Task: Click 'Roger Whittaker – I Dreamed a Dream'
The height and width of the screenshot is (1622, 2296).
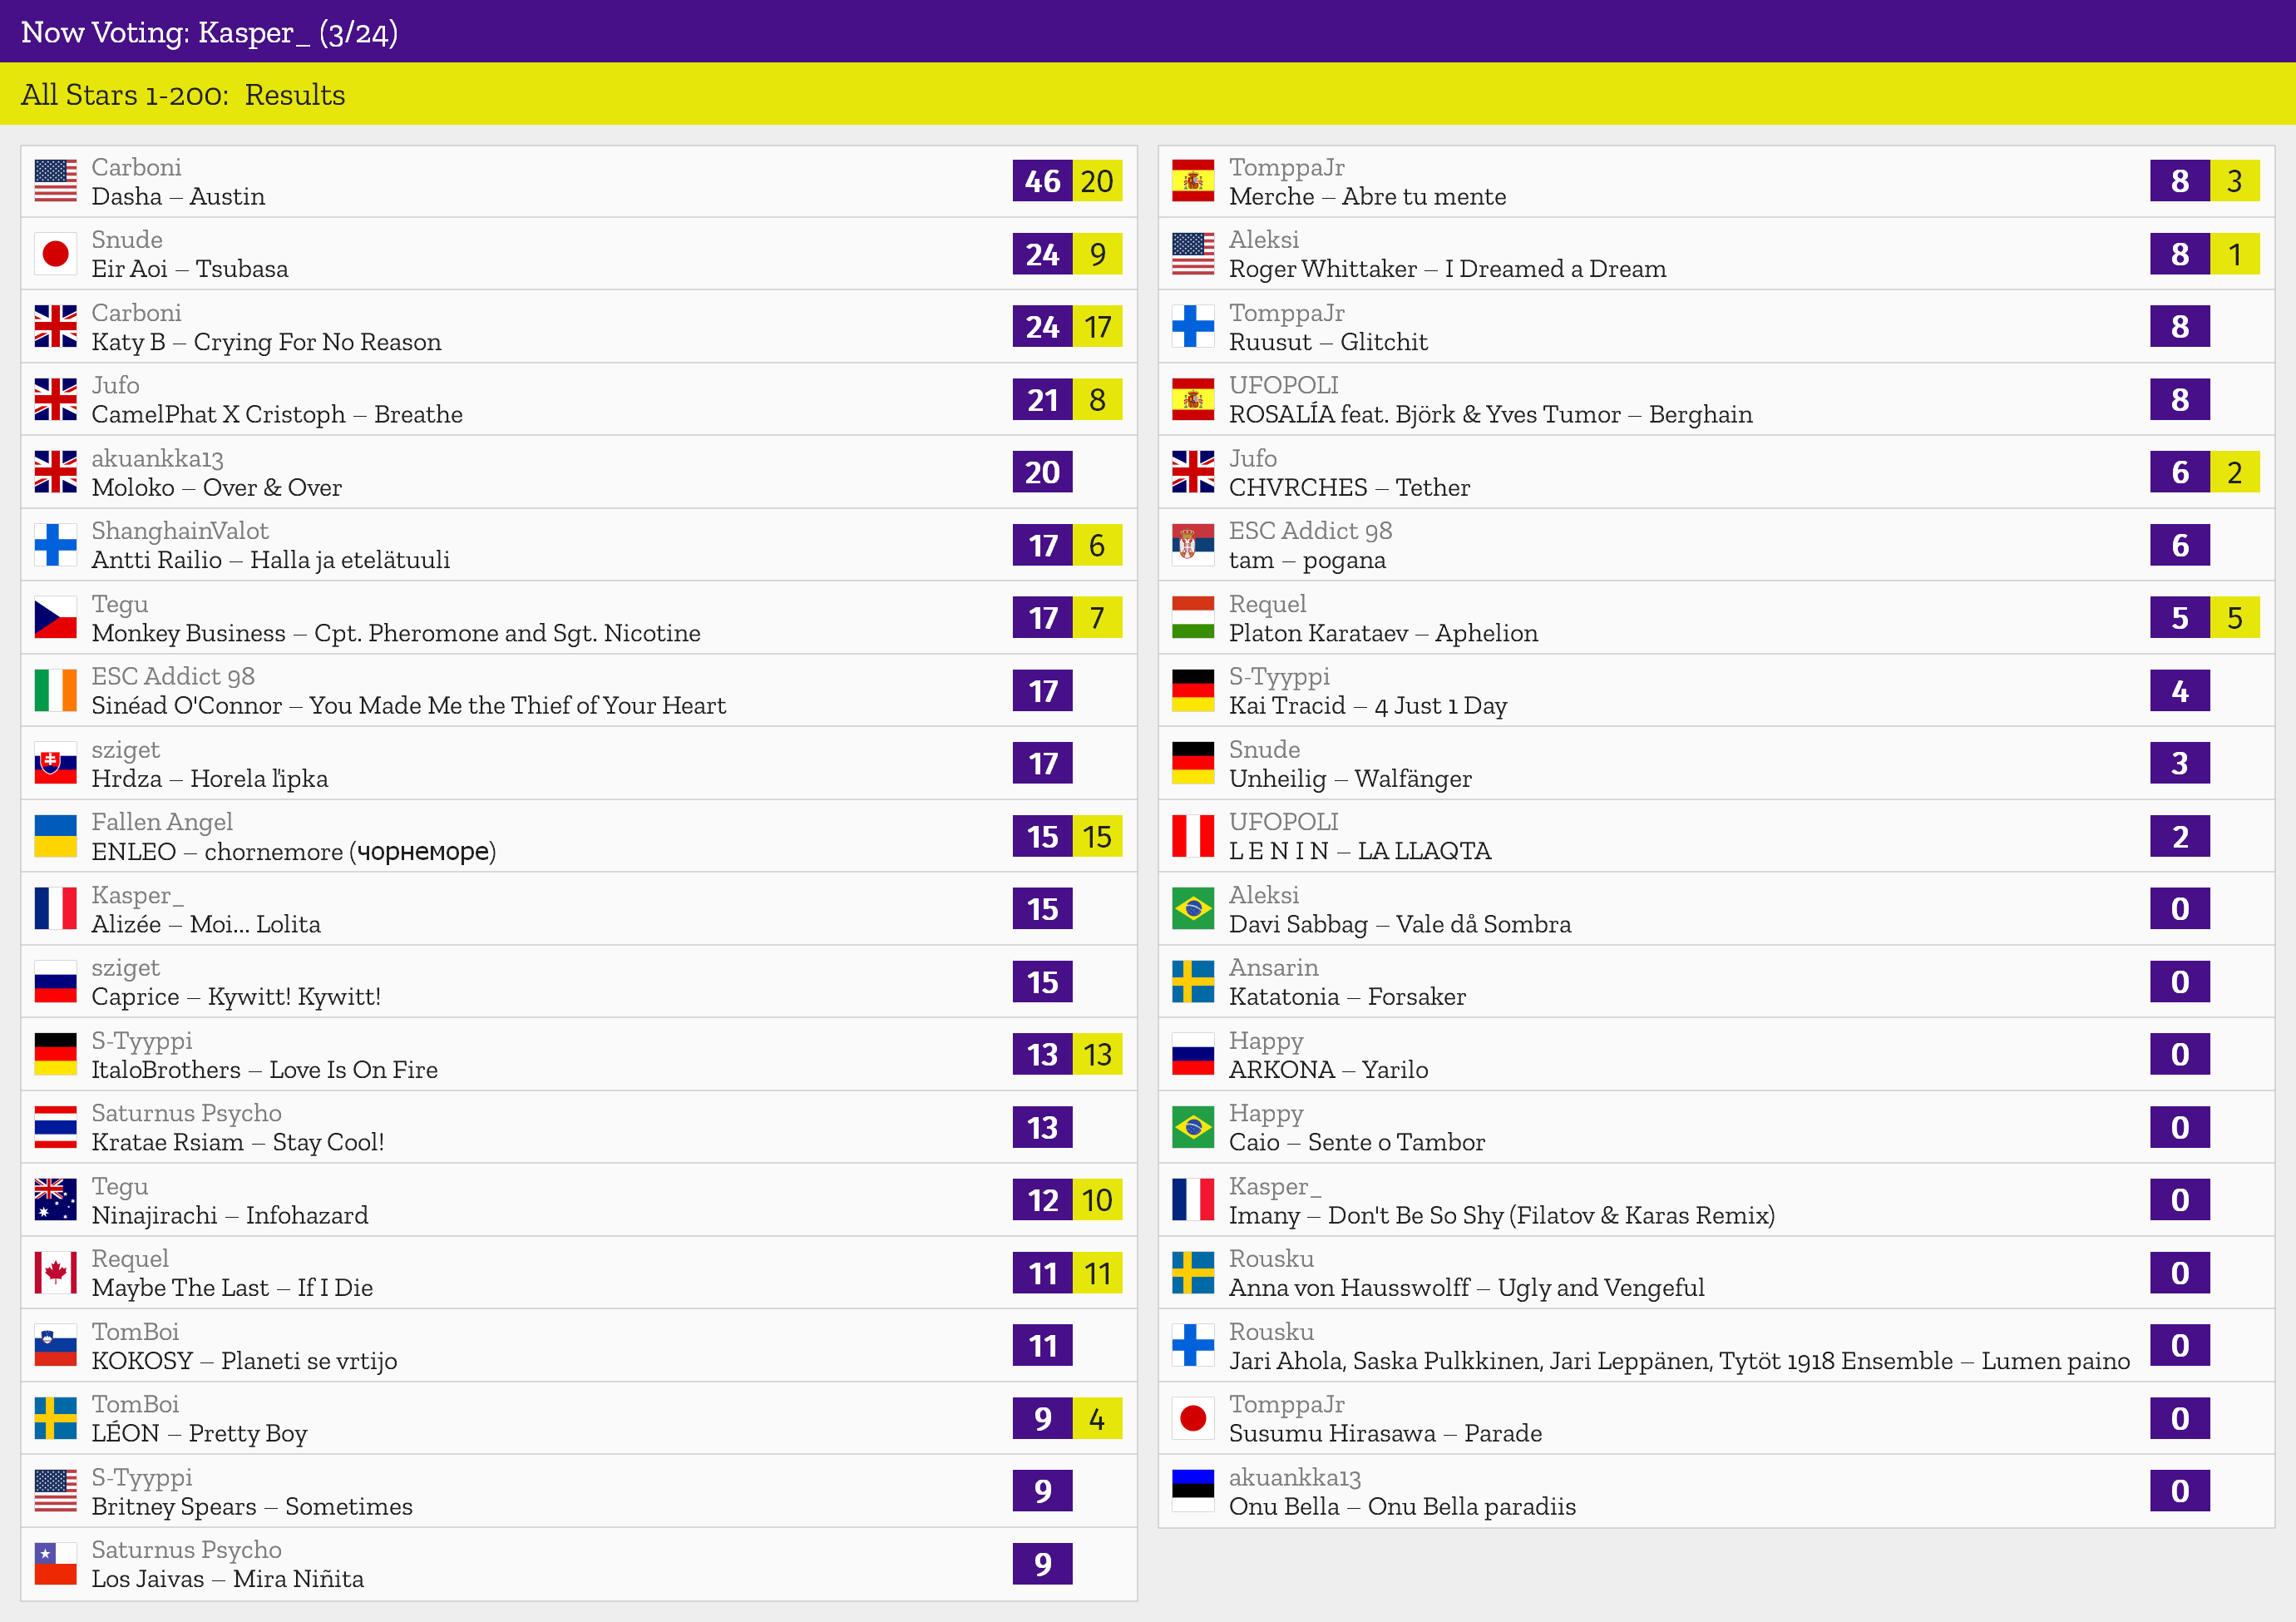Action: 1447,269
